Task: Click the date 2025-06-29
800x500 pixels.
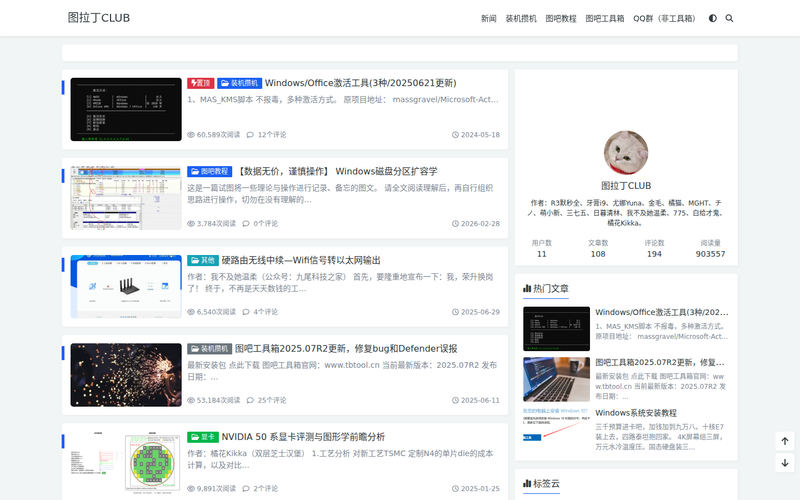Action: tap(476, 312)
